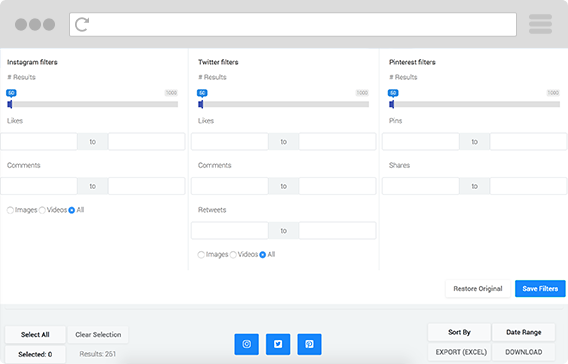Select Videos radio under Twitter filters

click(x=233, y=255)
